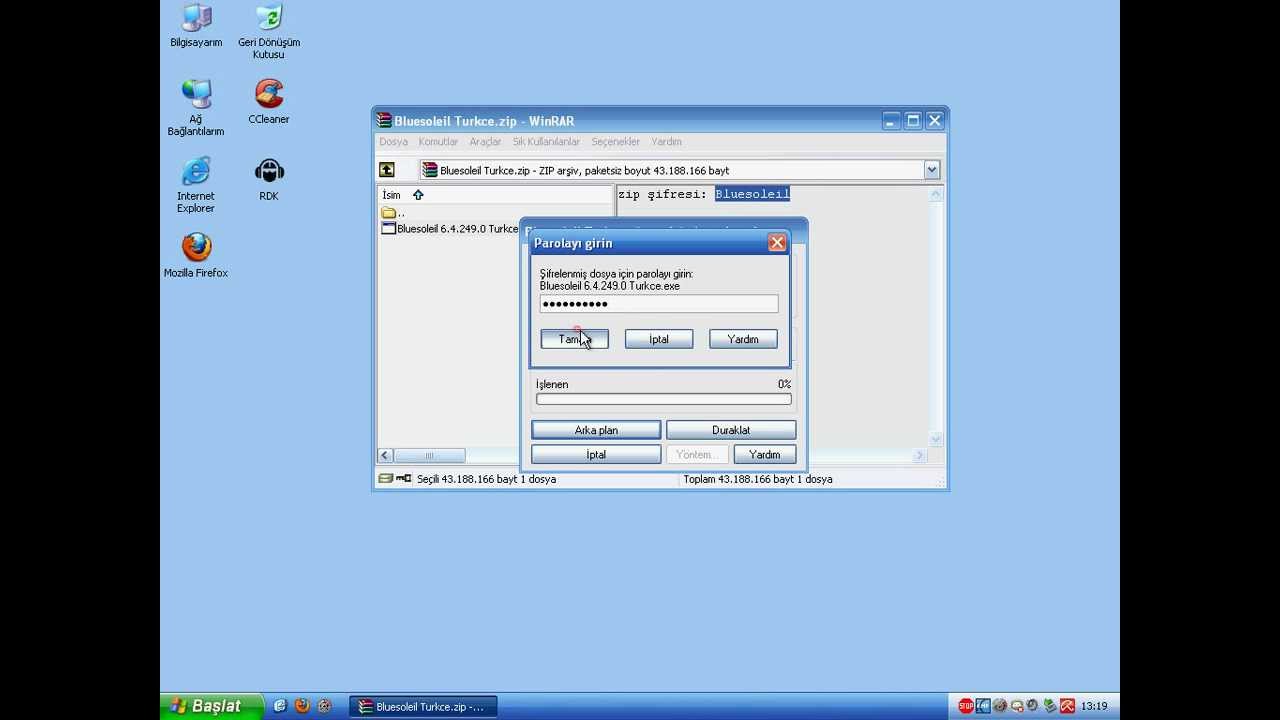The image size is (1280, 720).
Task: Minimize the WinRAR window
Action: [x=891, y=121]
